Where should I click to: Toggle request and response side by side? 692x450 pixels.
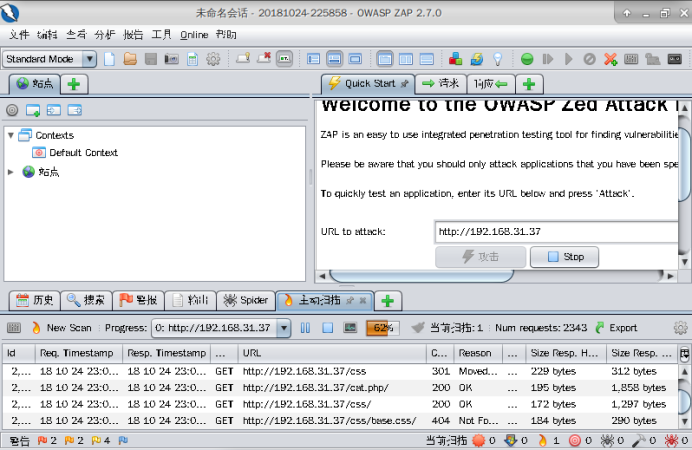pos(406,59)
